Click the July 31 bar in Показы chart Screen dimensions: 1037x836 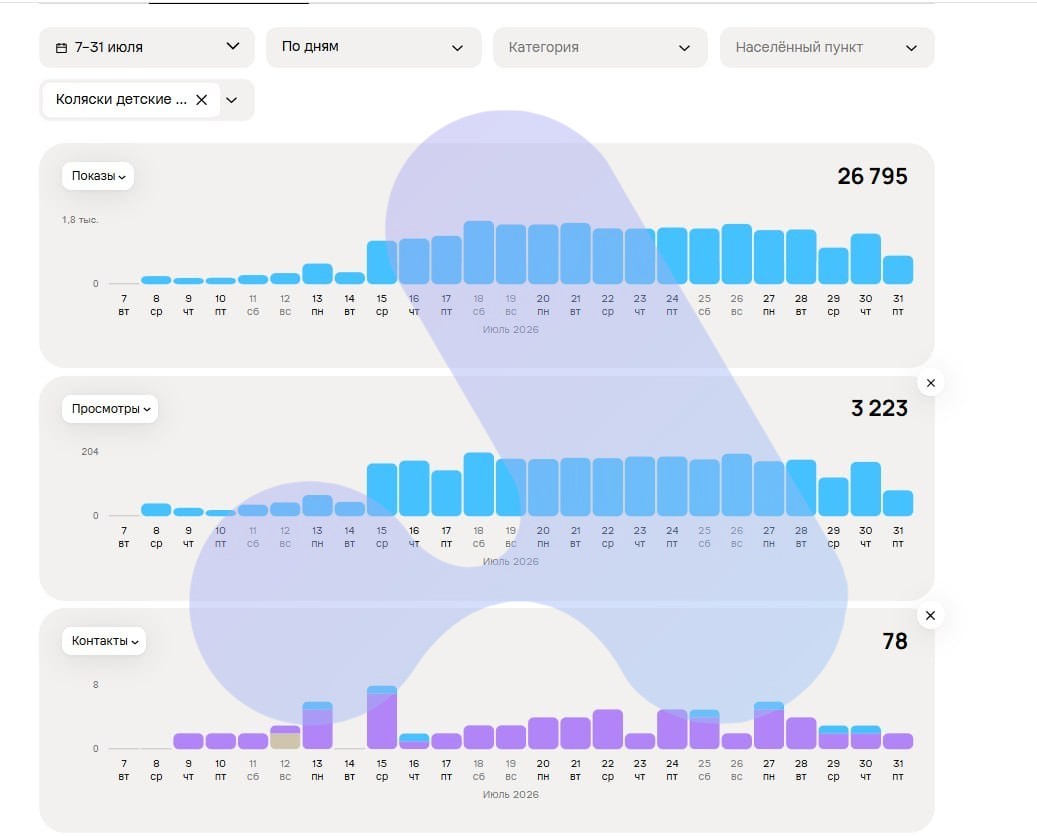coord(898,270)
